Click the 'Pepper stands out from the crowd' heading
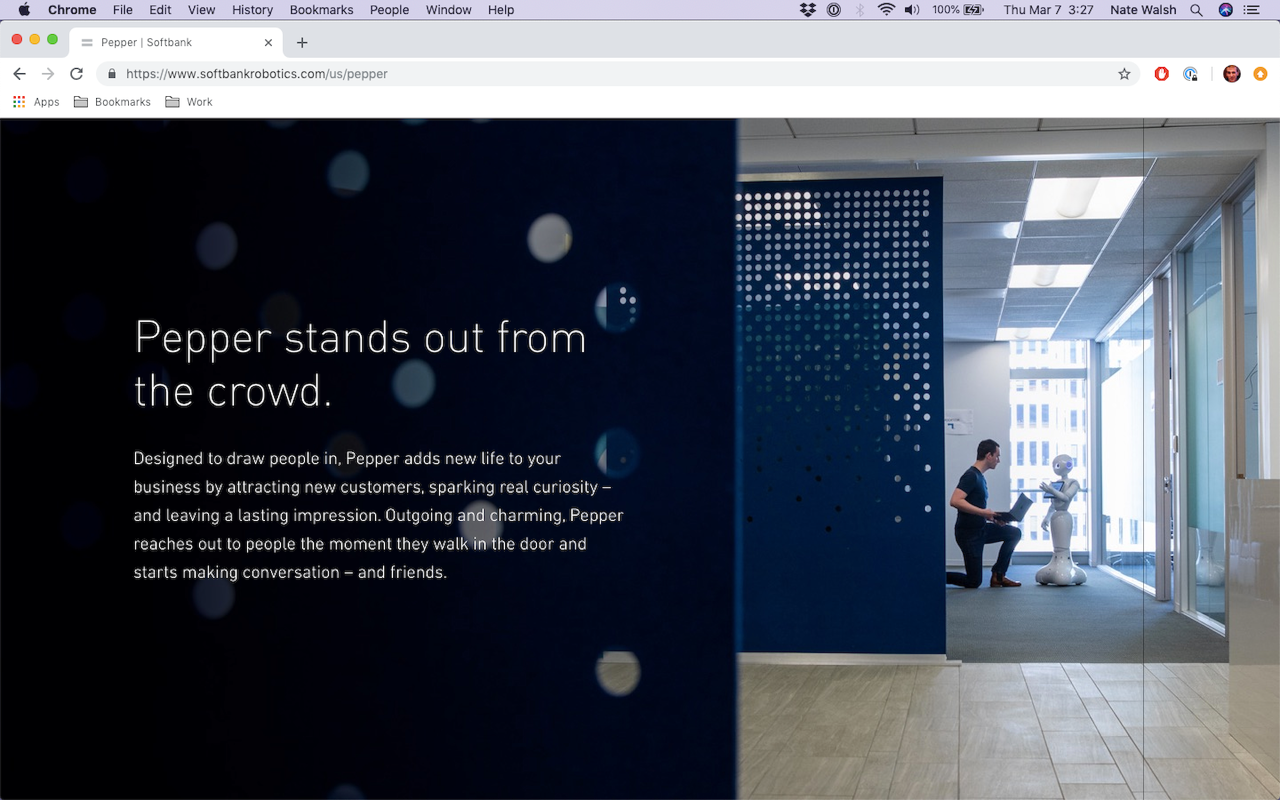The image size is (1280, 800). click(361, 364)
